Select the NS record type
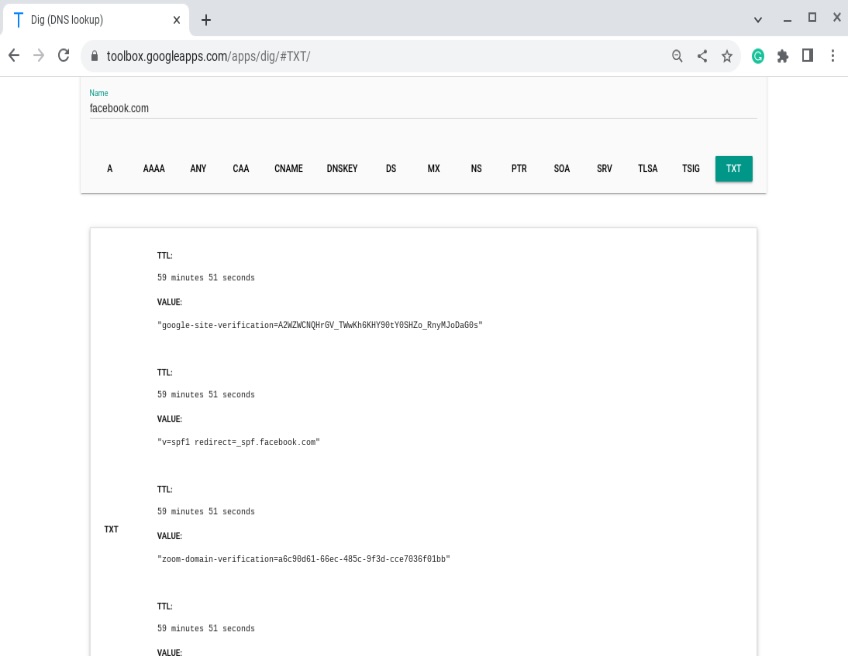Image resolution: width=848 pixels, height=656 pixels. [476, 169]
